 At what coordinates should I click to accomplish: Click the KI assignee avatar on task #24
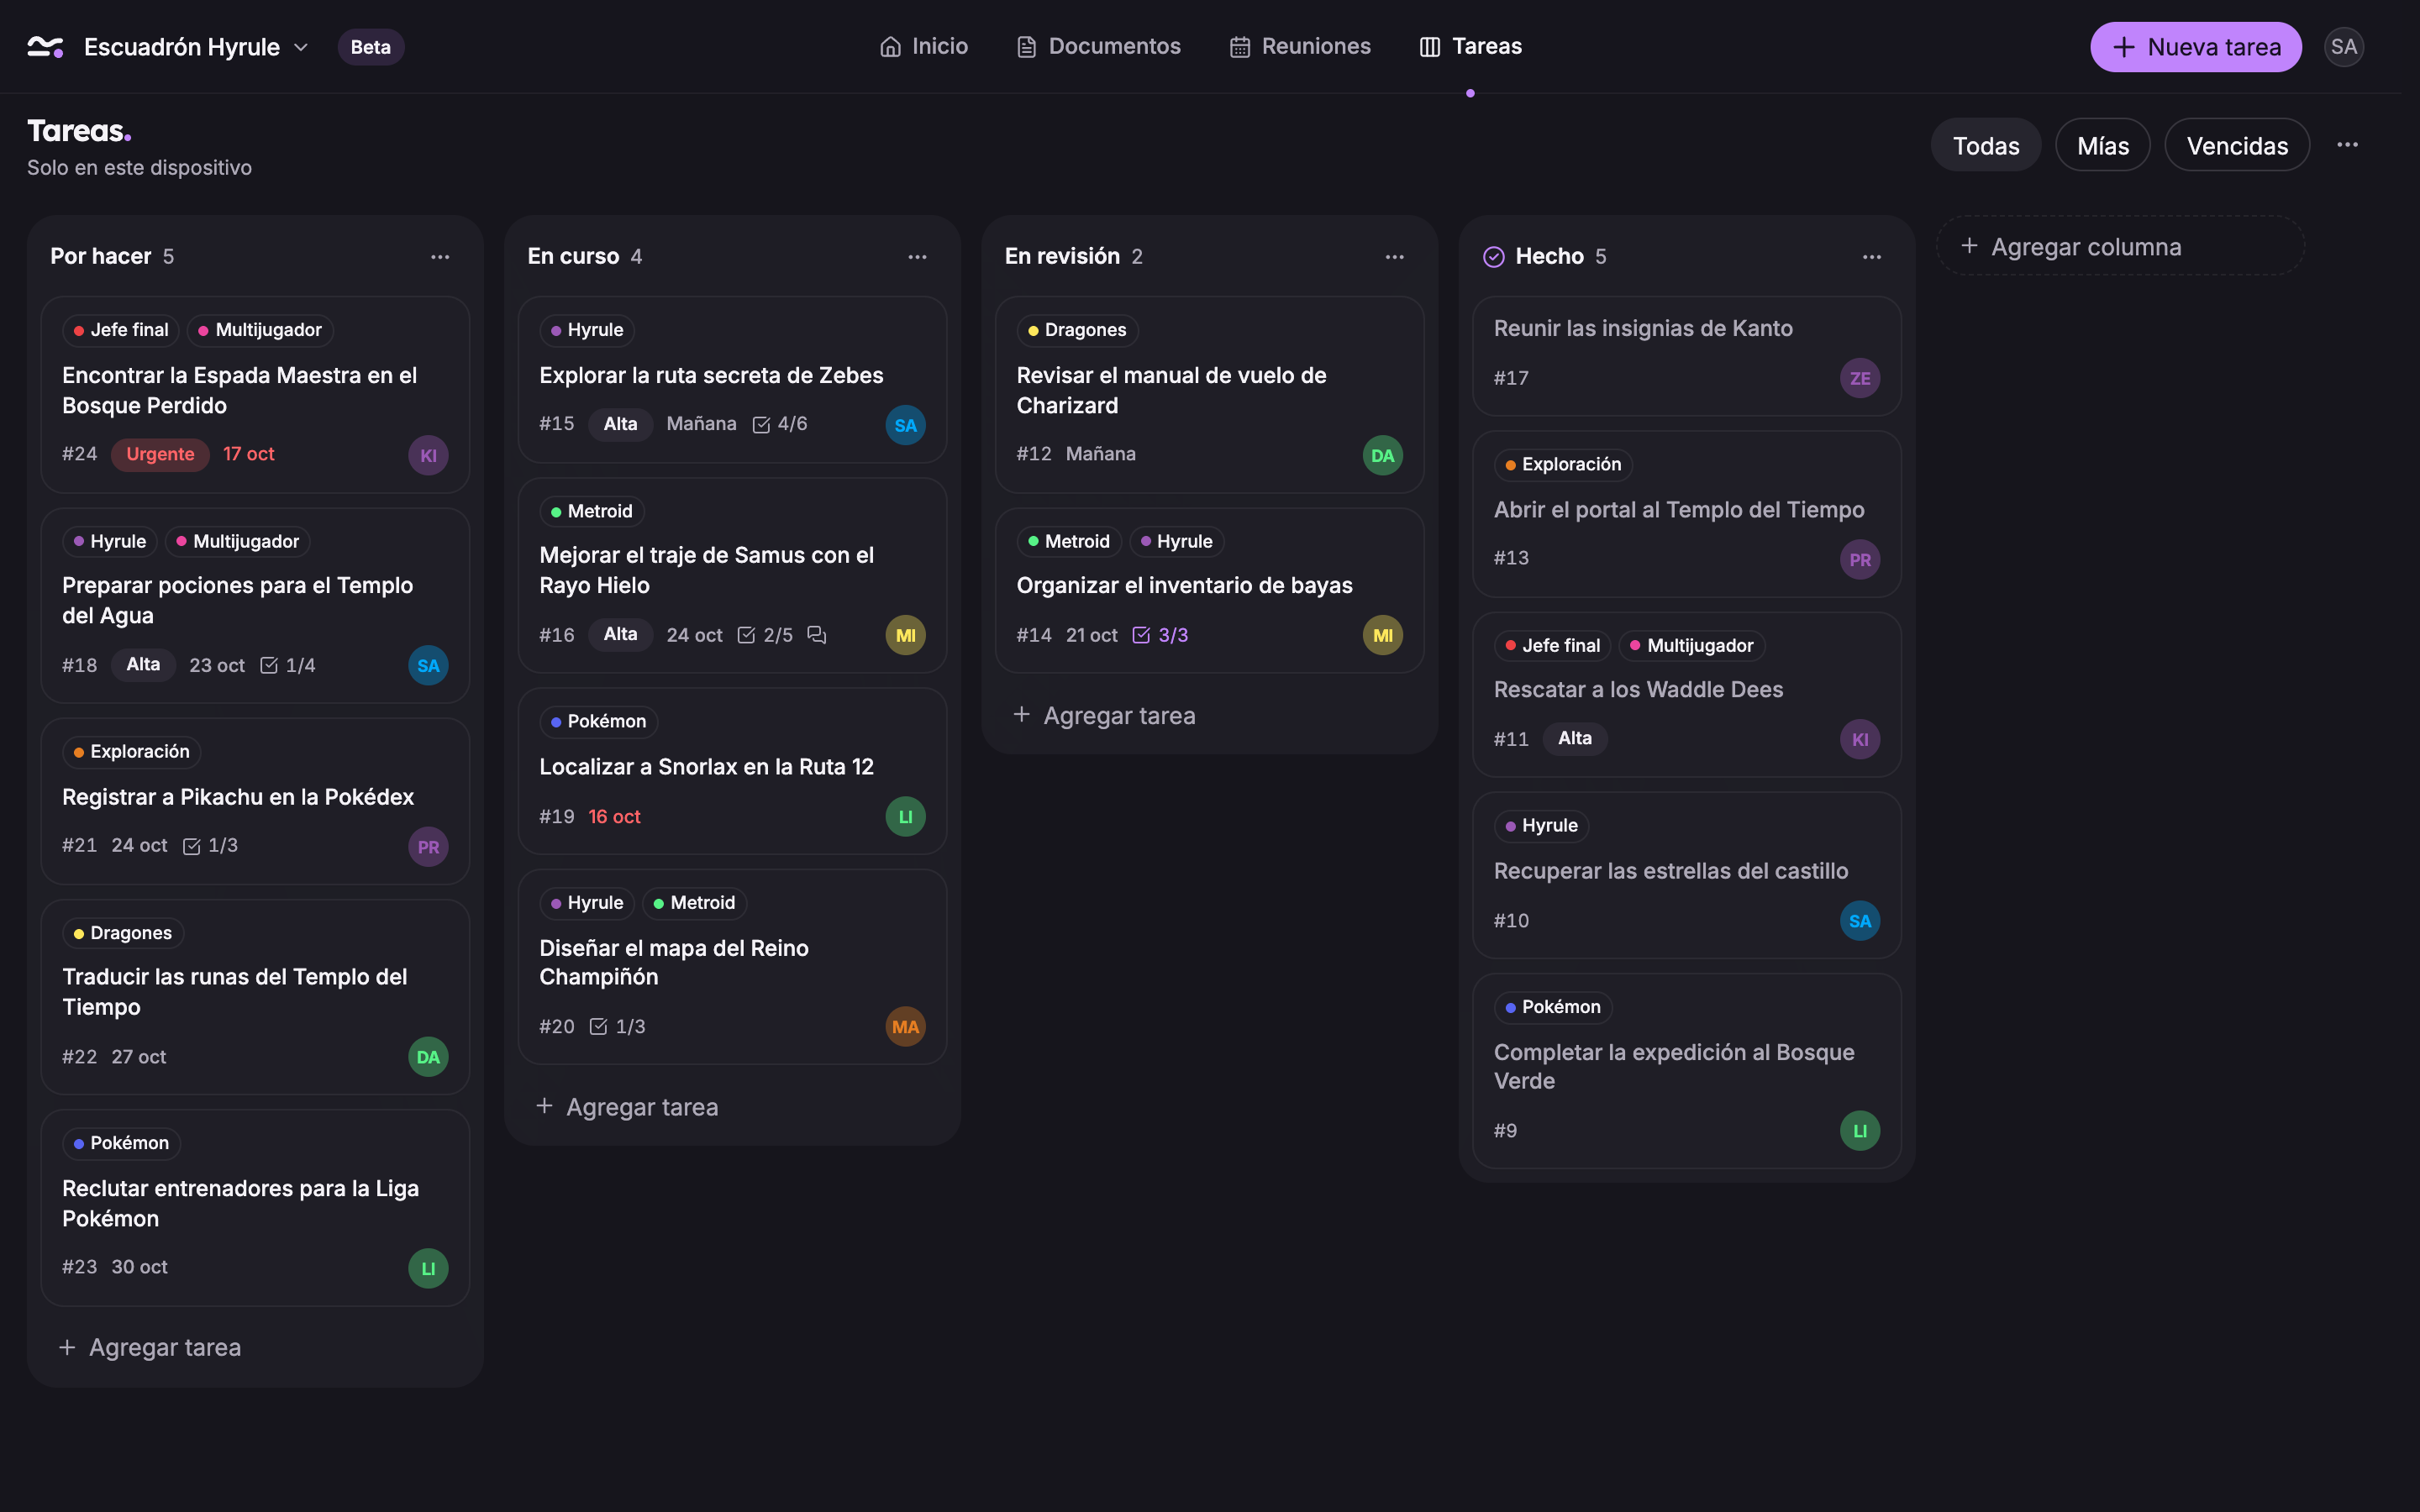click(428, 455)
